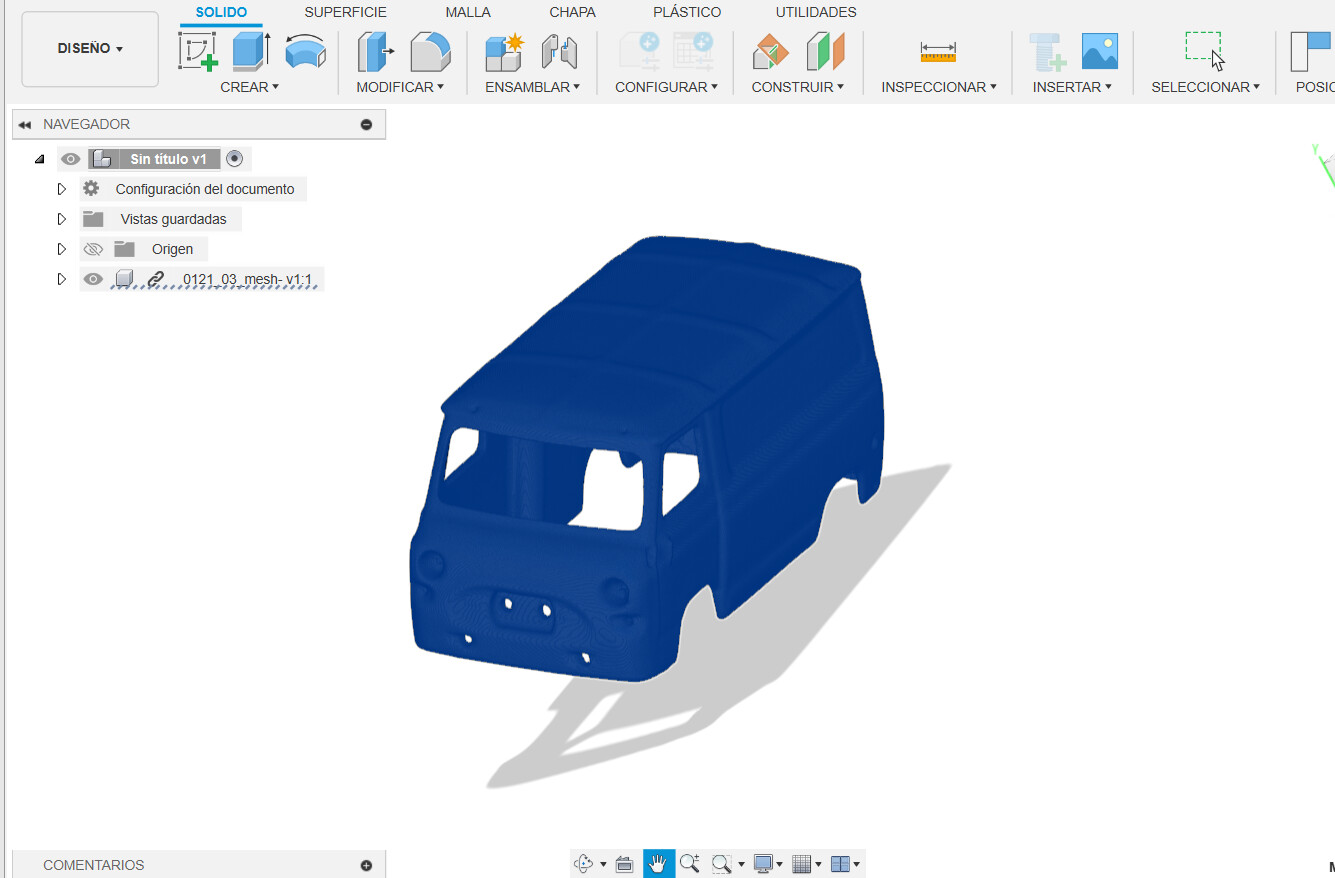
Task: Open the Measure tool ruler icon
Action: (x=938, y=51)
